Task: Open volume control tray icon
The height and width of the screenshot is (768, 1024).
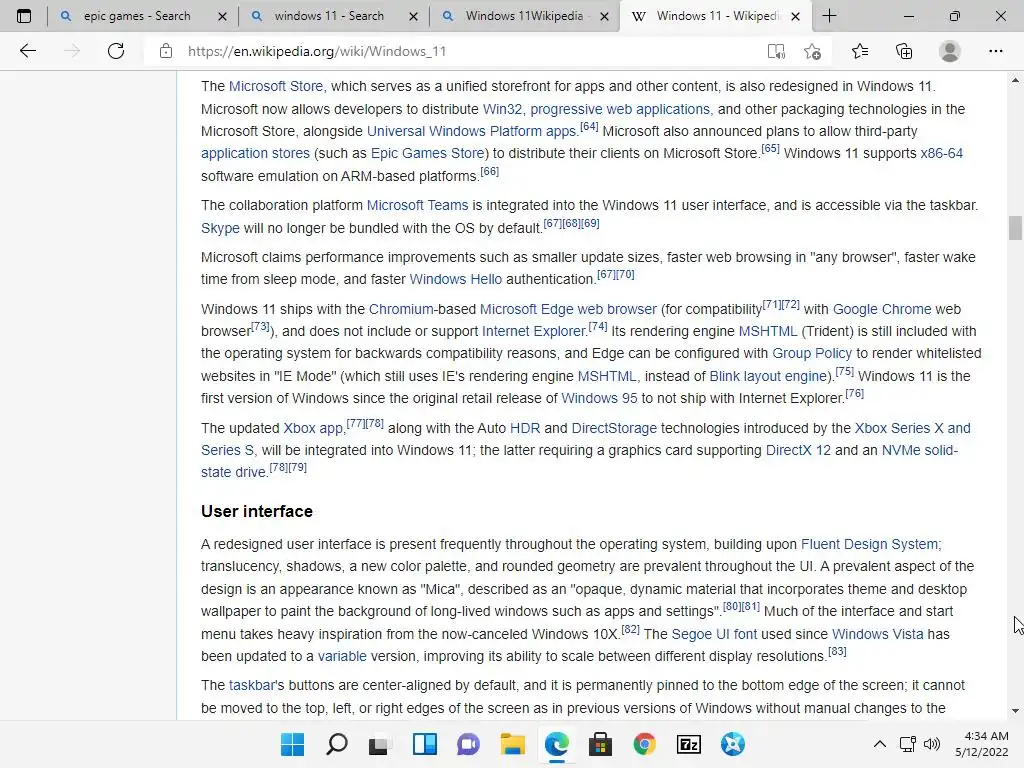Action: coord(932,744)
